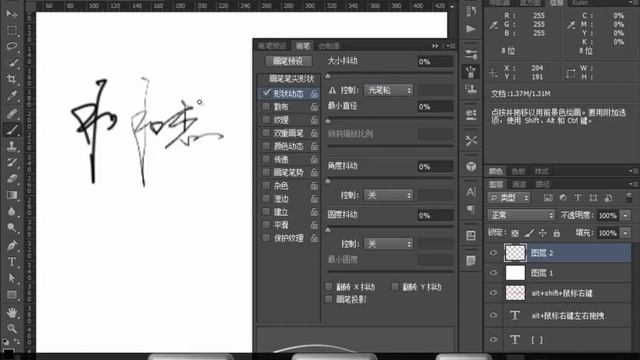640x360 pixels.
Task: Select the Hand tool
Action: click(x=12, y=312)
